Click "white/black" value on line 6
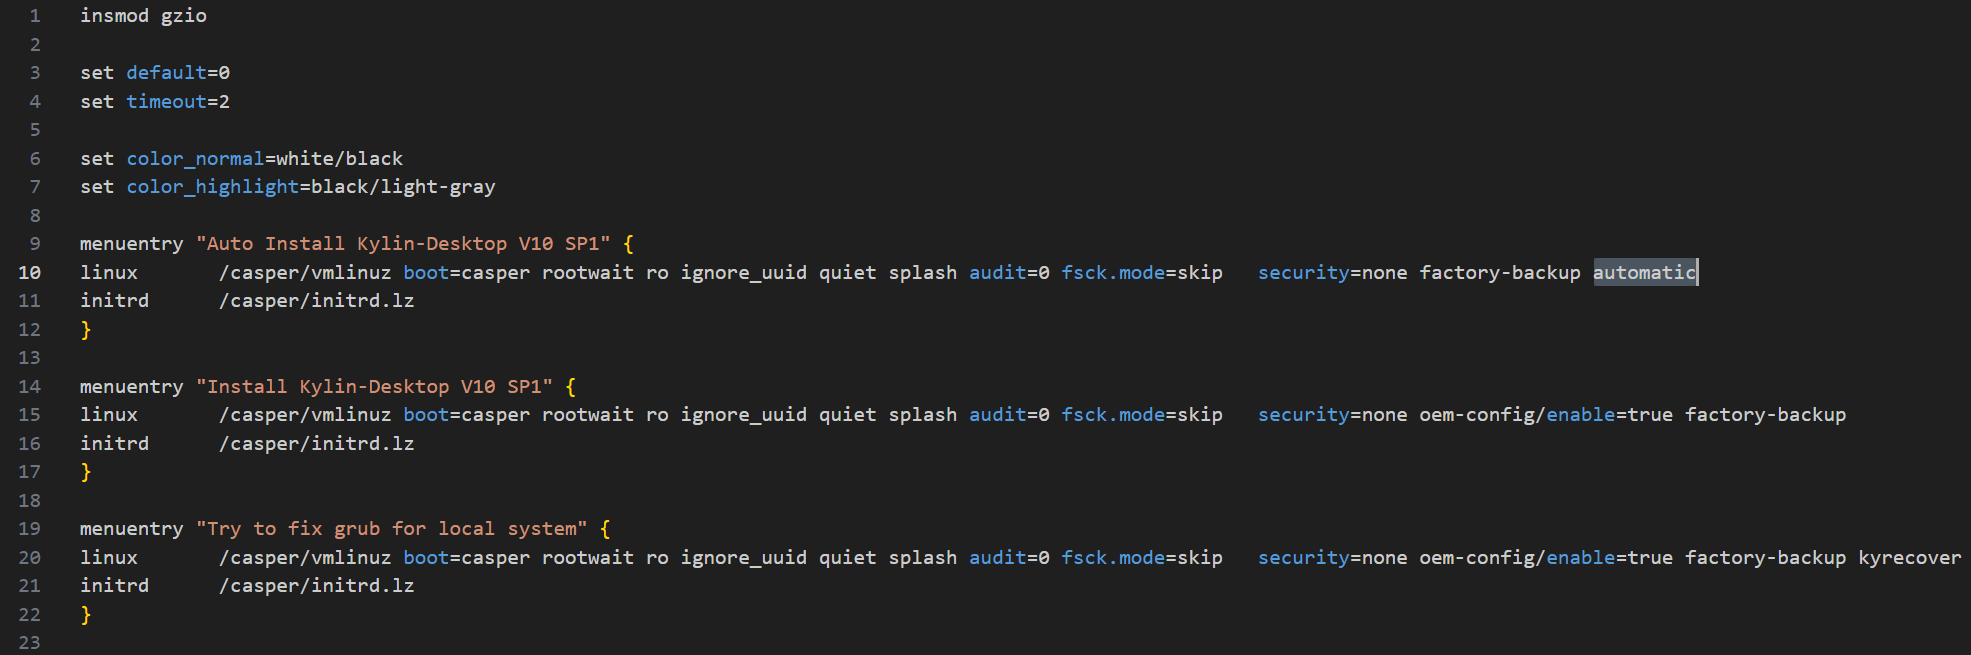The width and height of the screenshot is (1971, 655). tap(339, 159)
